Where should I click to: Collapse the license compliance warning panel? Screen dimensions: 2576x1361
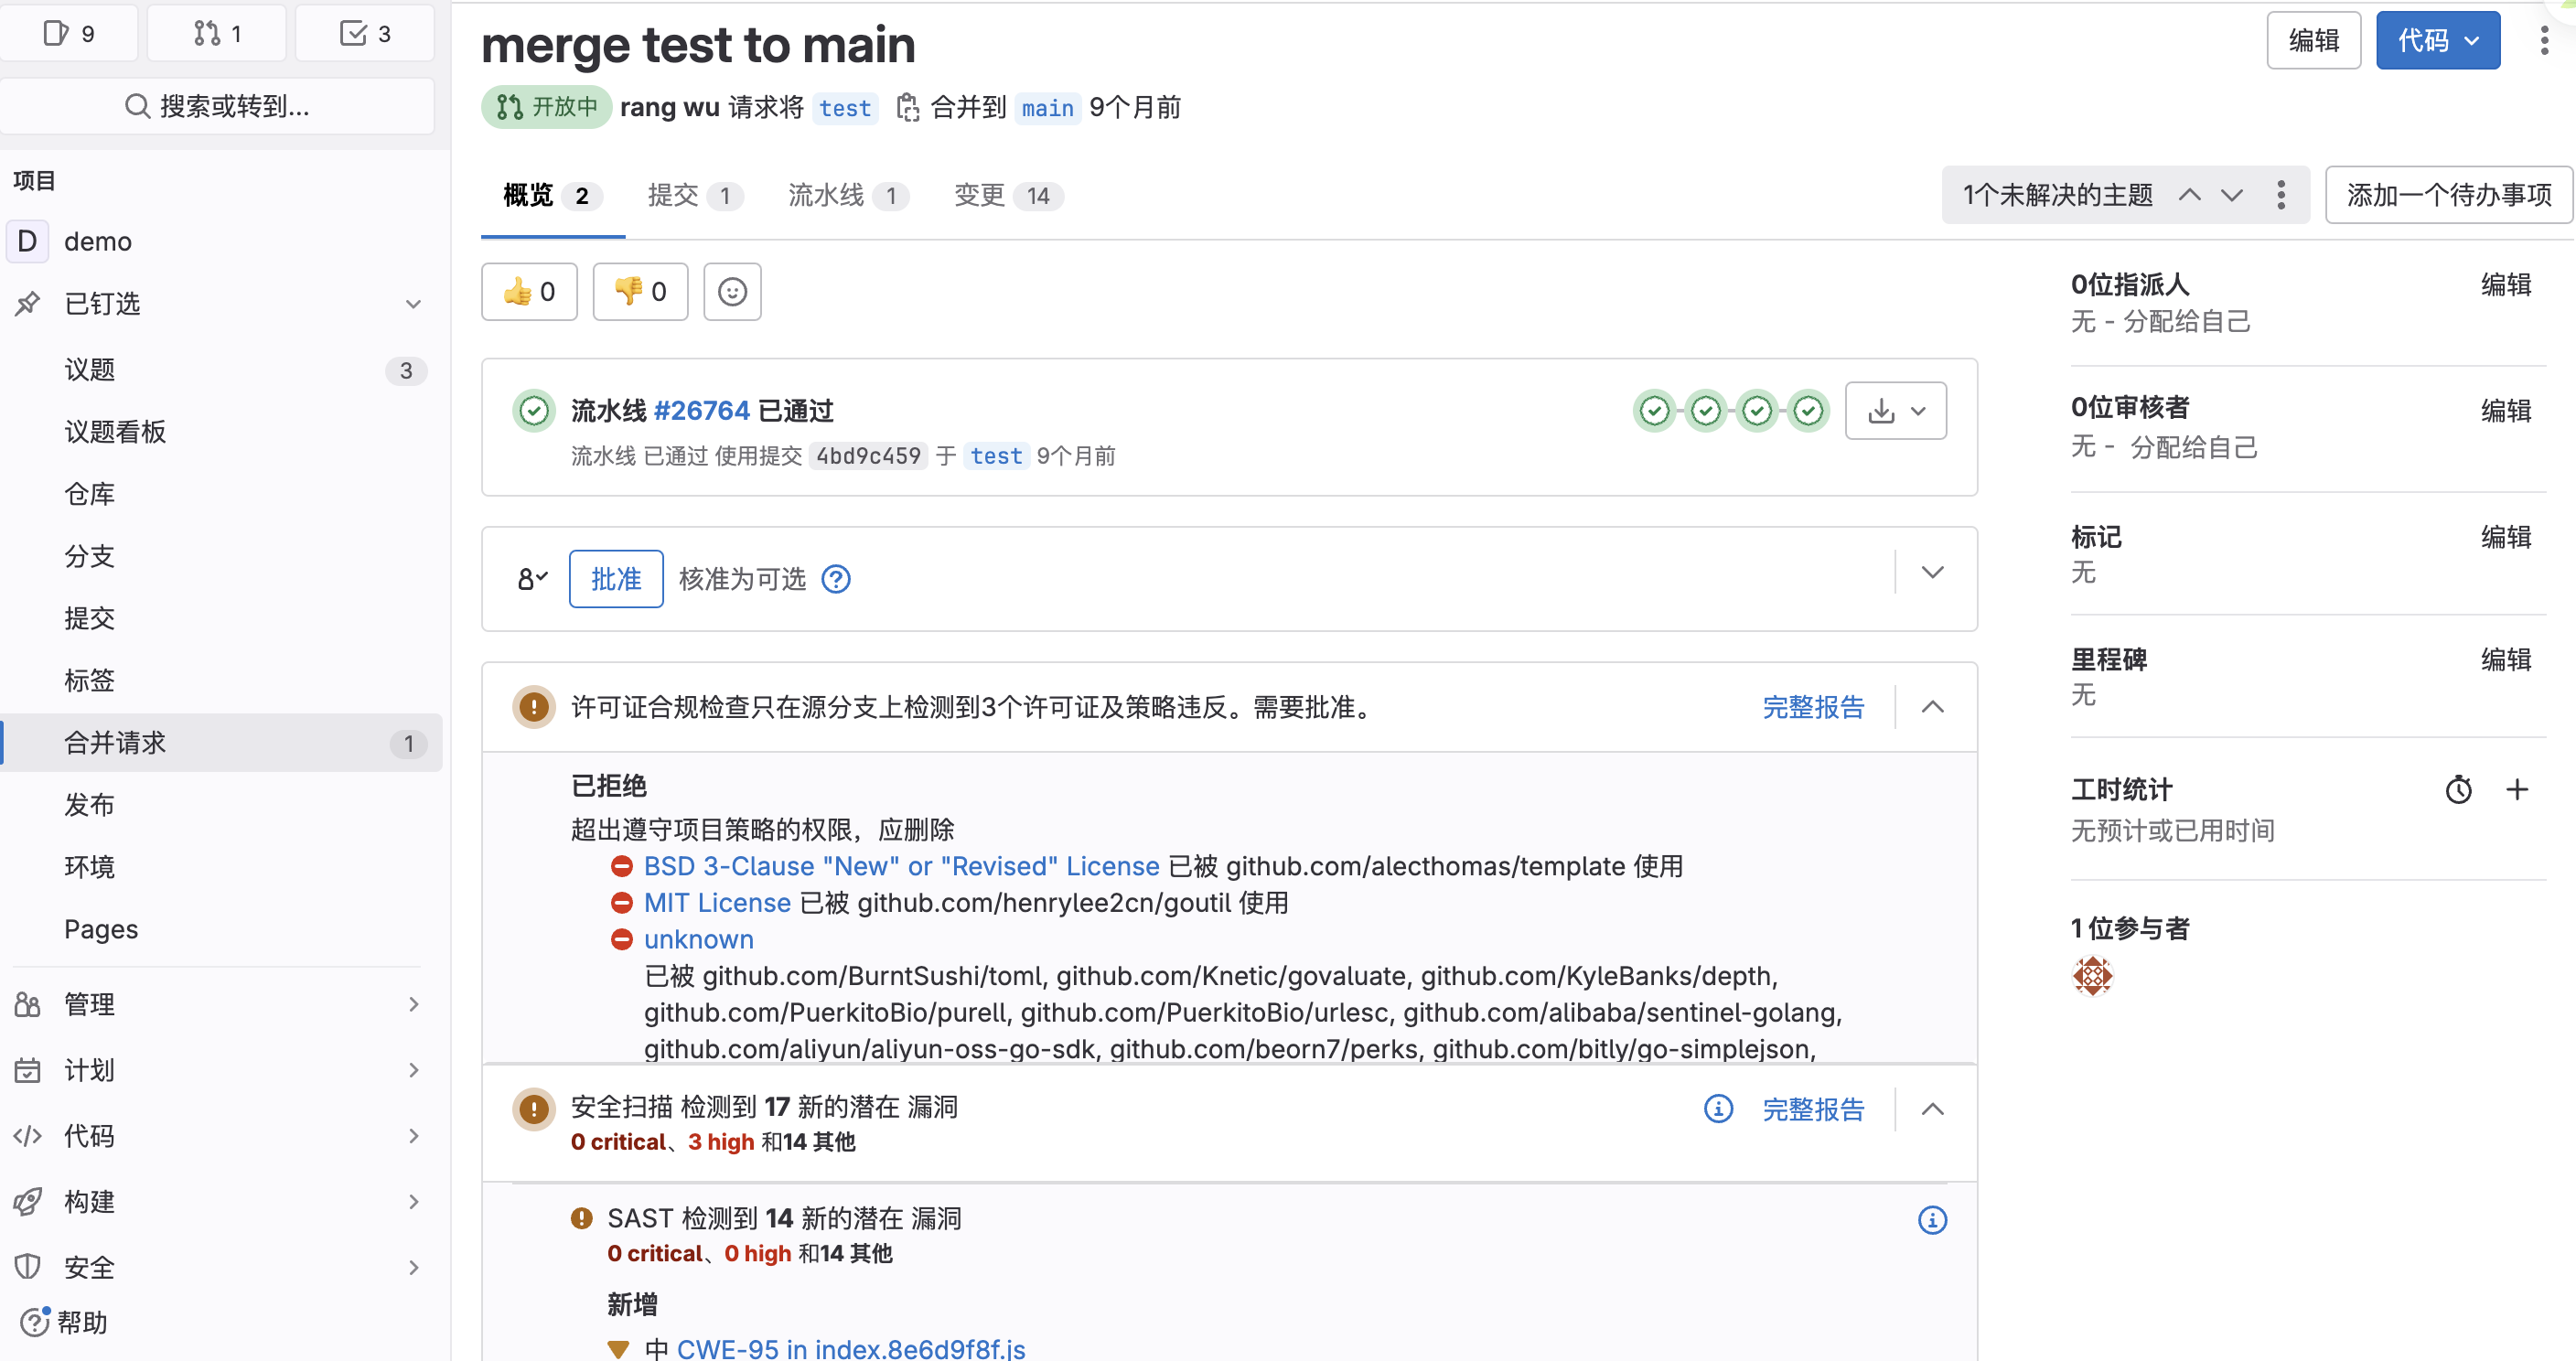point(1931,707)
